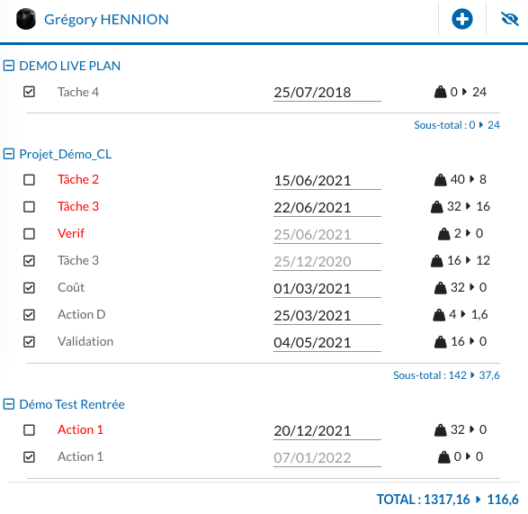Check the Verif task checkbox
This screenshot has width=528, height=514.
(29, 234)
